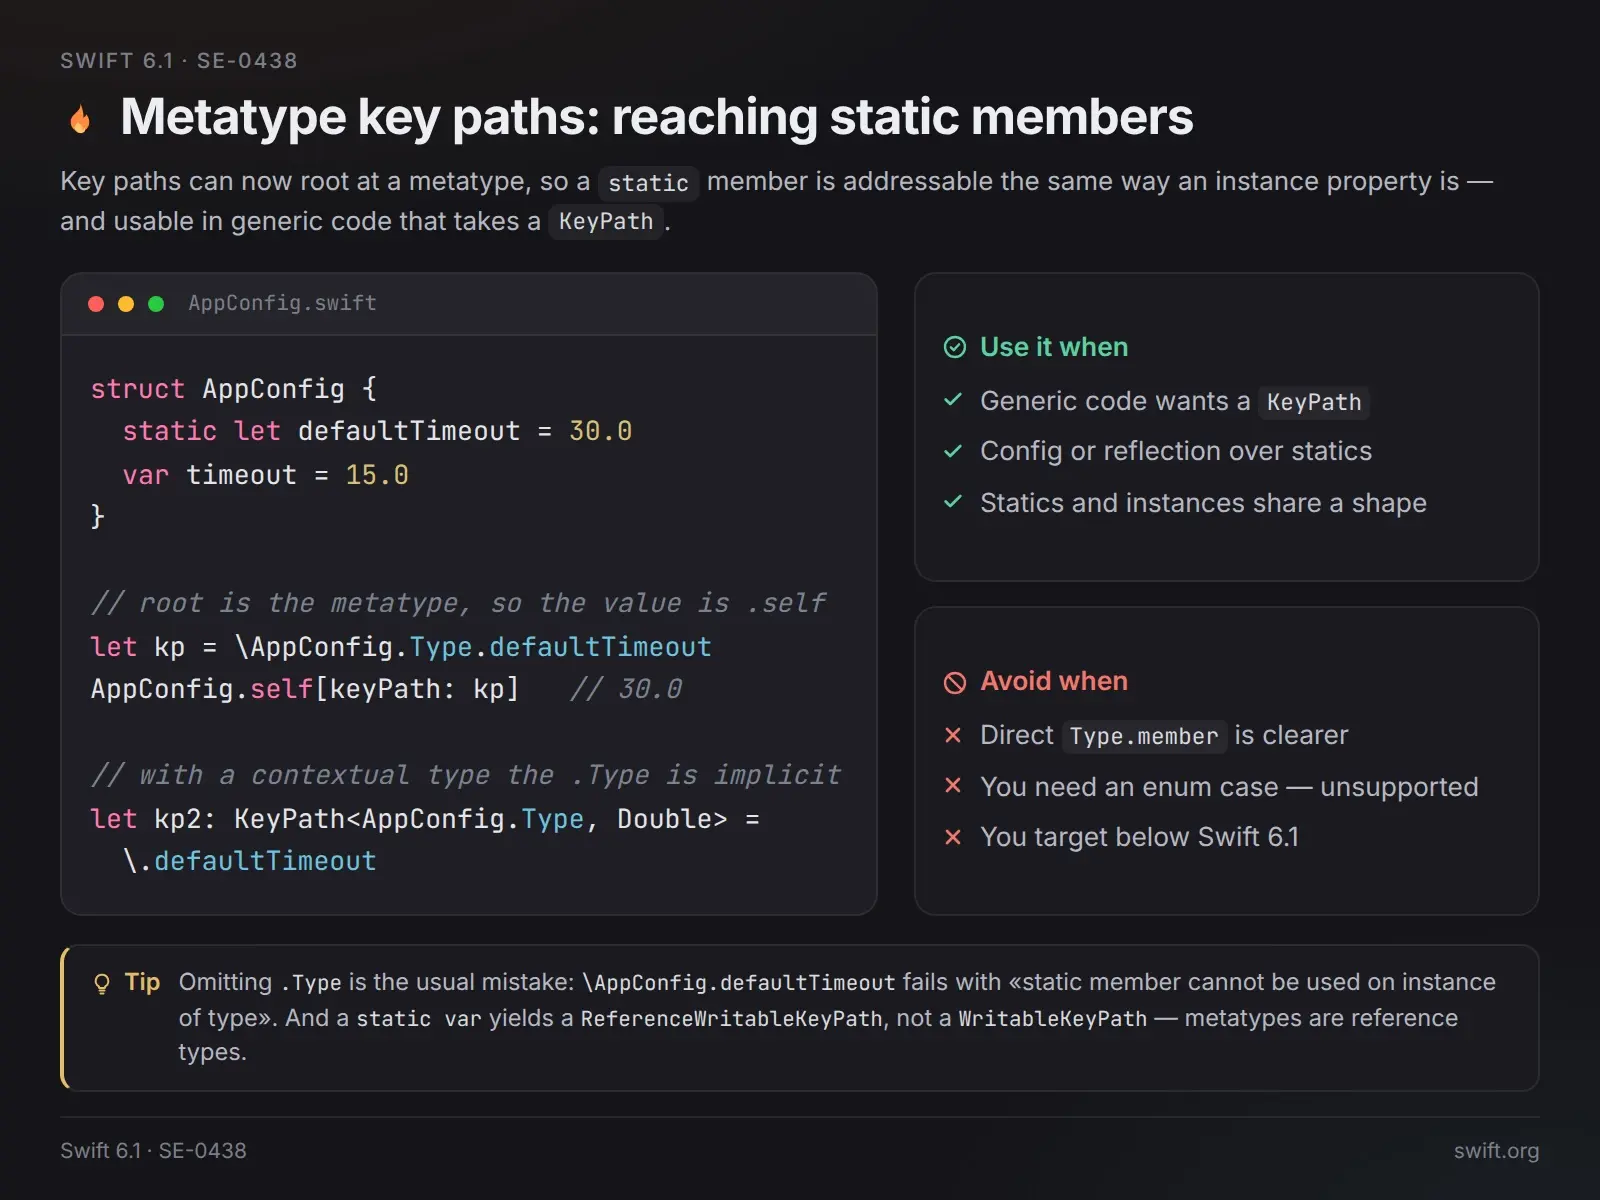Click the Metatype key paths heading
This screenshot has height=1200, width=1600.
coord(657,117)
